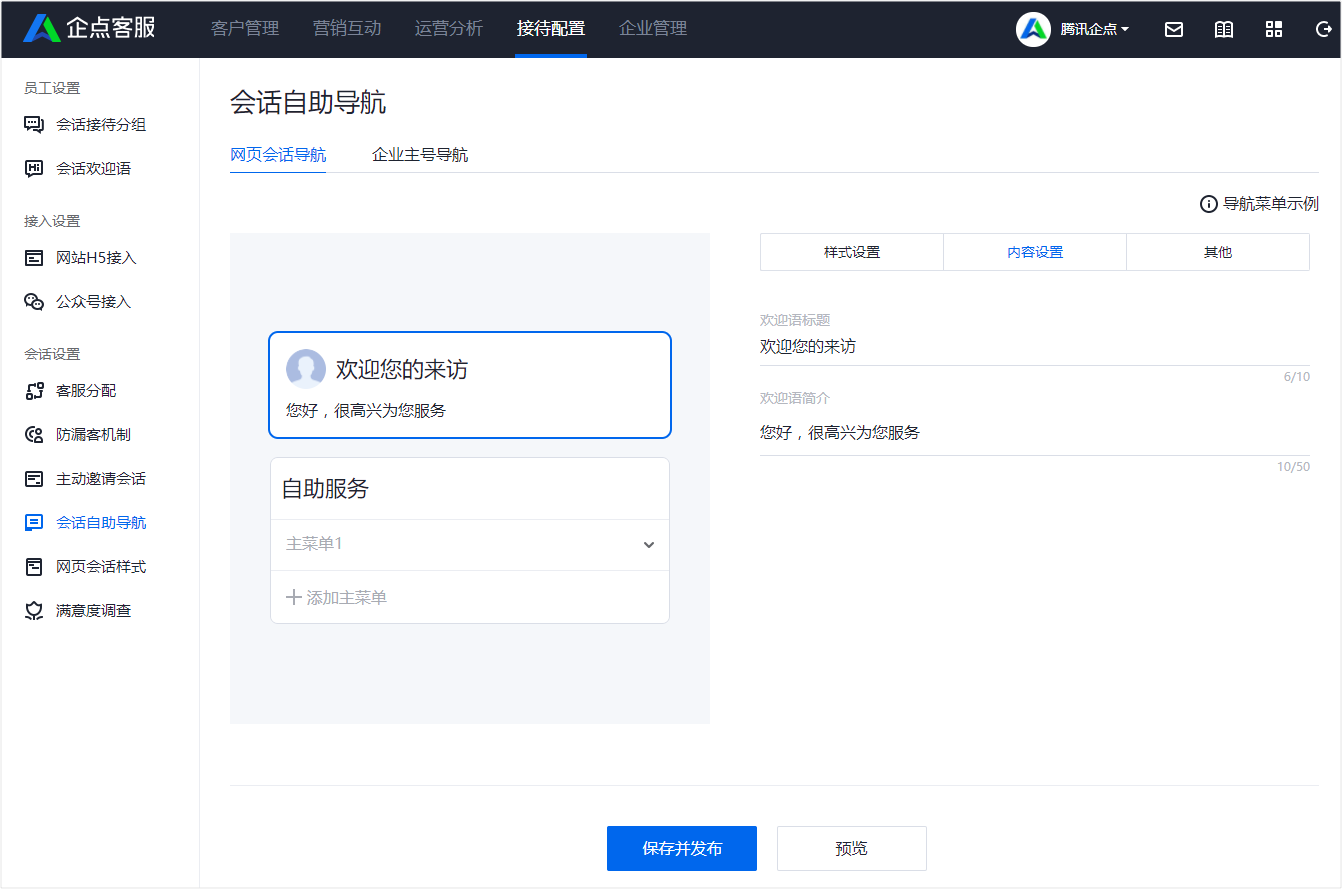Go to 满意度调查 in sidebar

94,611
